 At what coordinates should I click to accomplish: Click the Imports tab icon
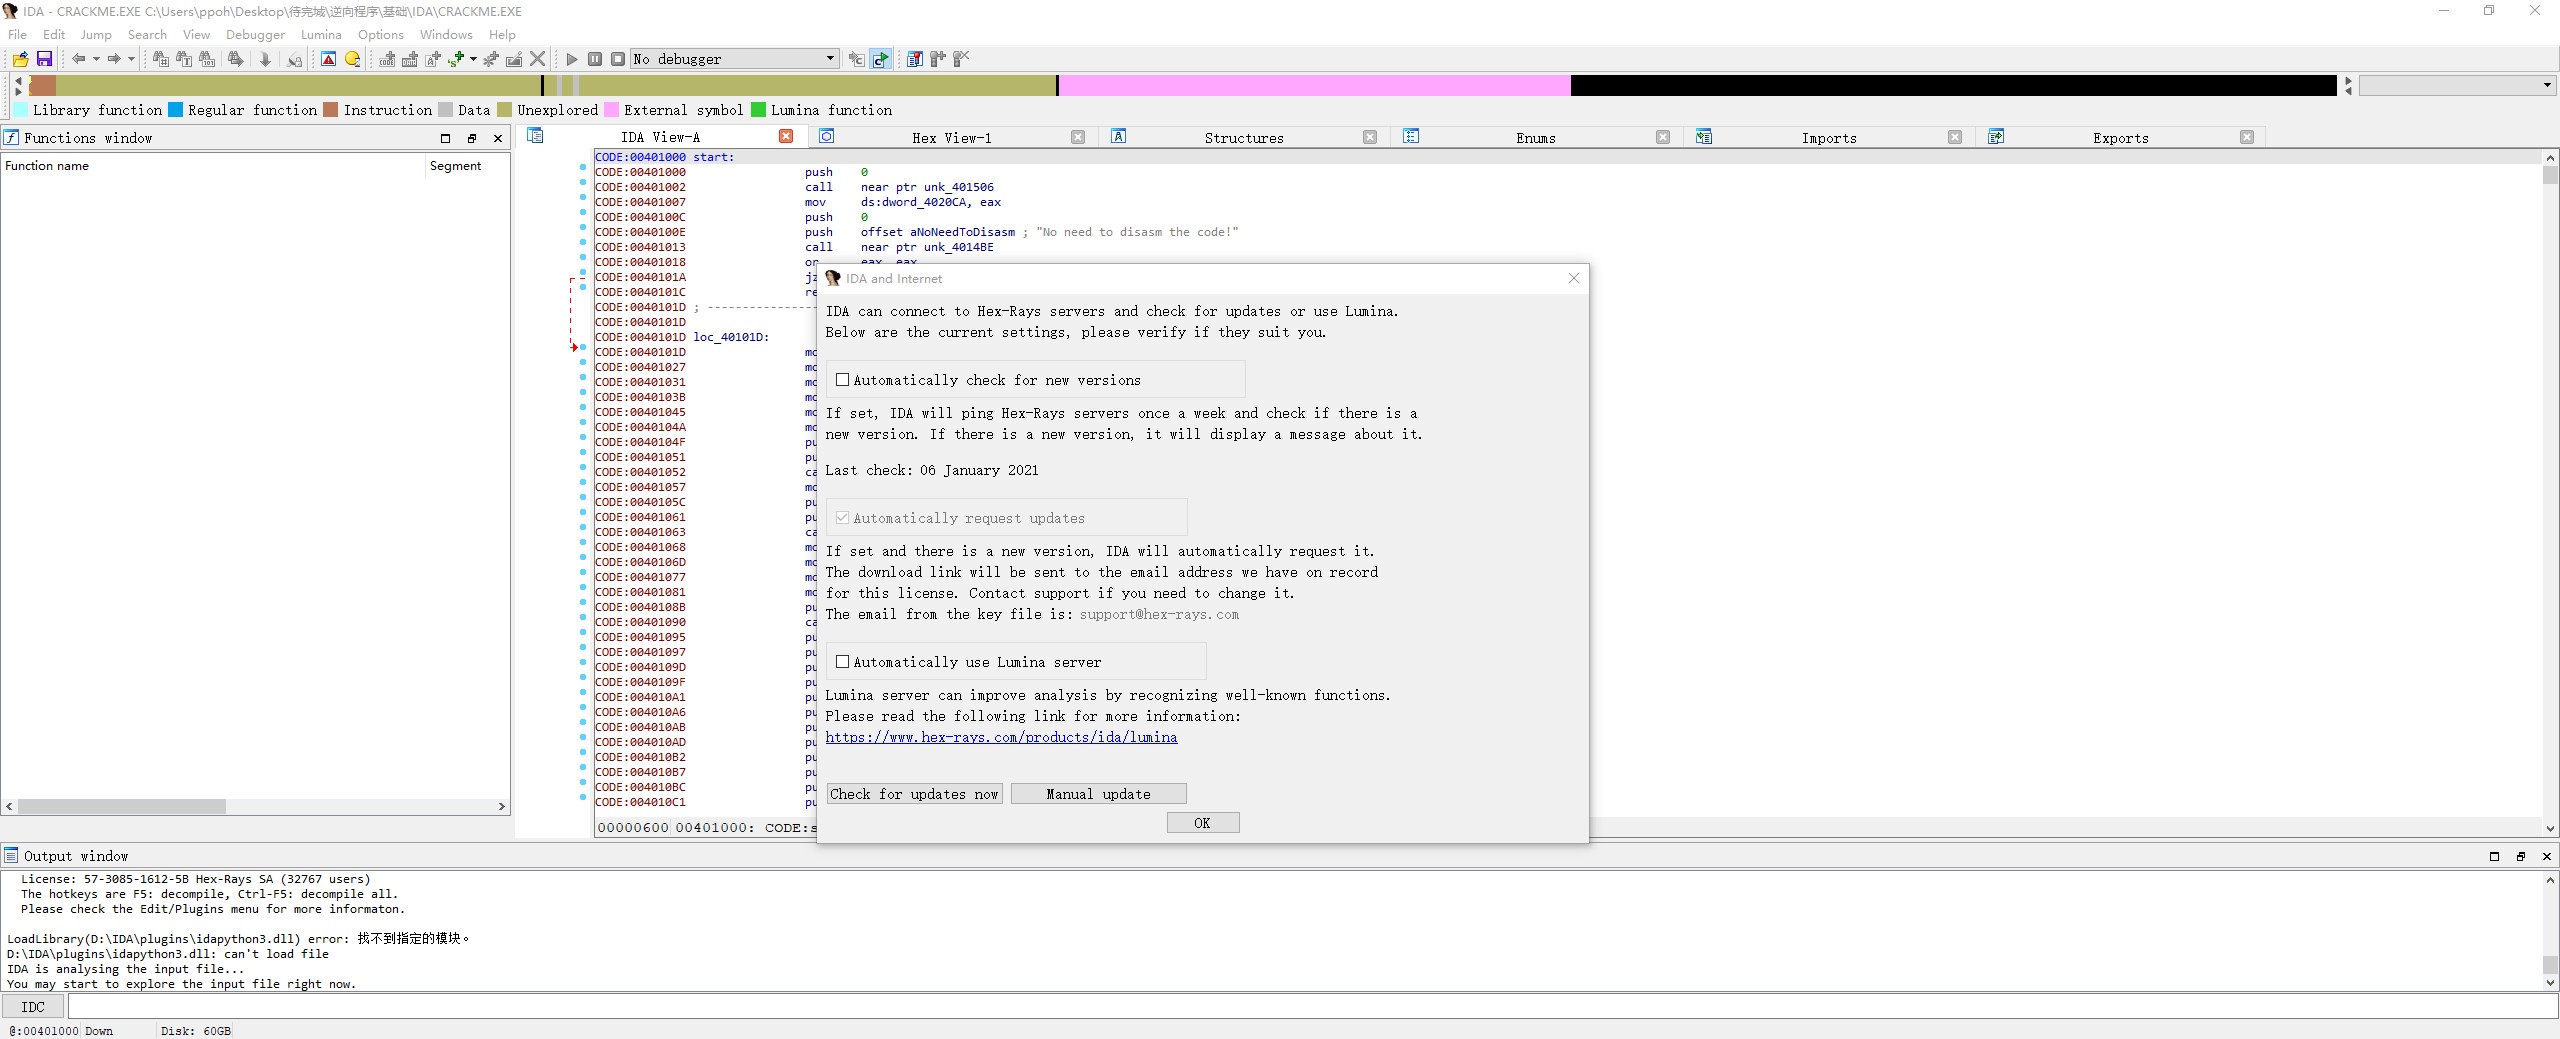tap(1704, 137)
